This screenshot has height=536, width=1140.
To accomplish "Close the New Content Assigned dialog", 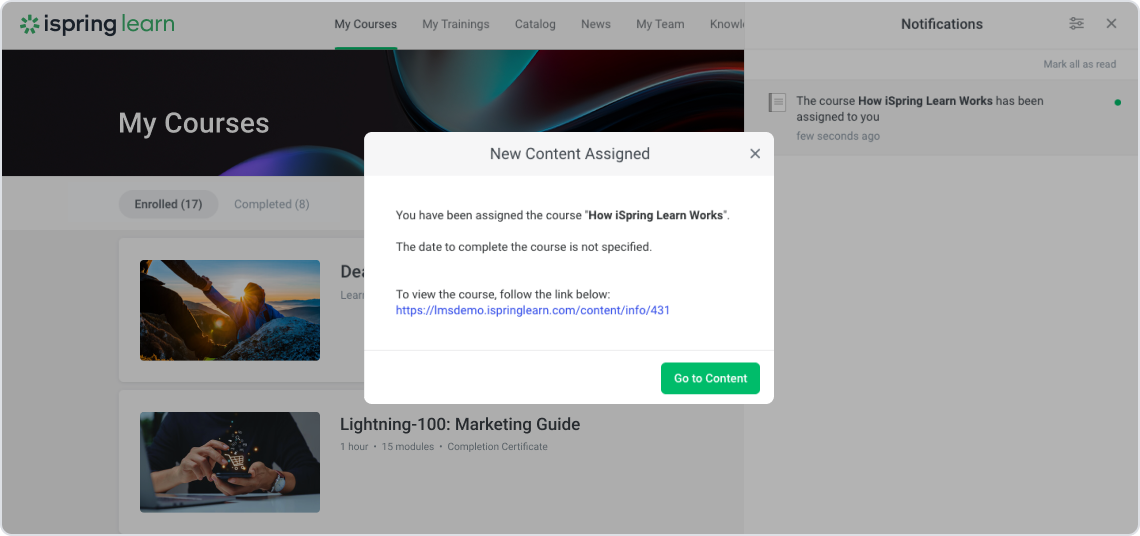I will pos(755,153).
